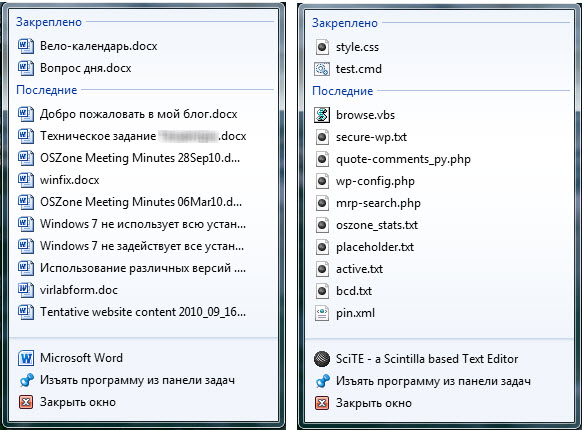Click the script icon beside browse.vbs
The height and width of the screenshot is (430, 584).
coord(322,115)
